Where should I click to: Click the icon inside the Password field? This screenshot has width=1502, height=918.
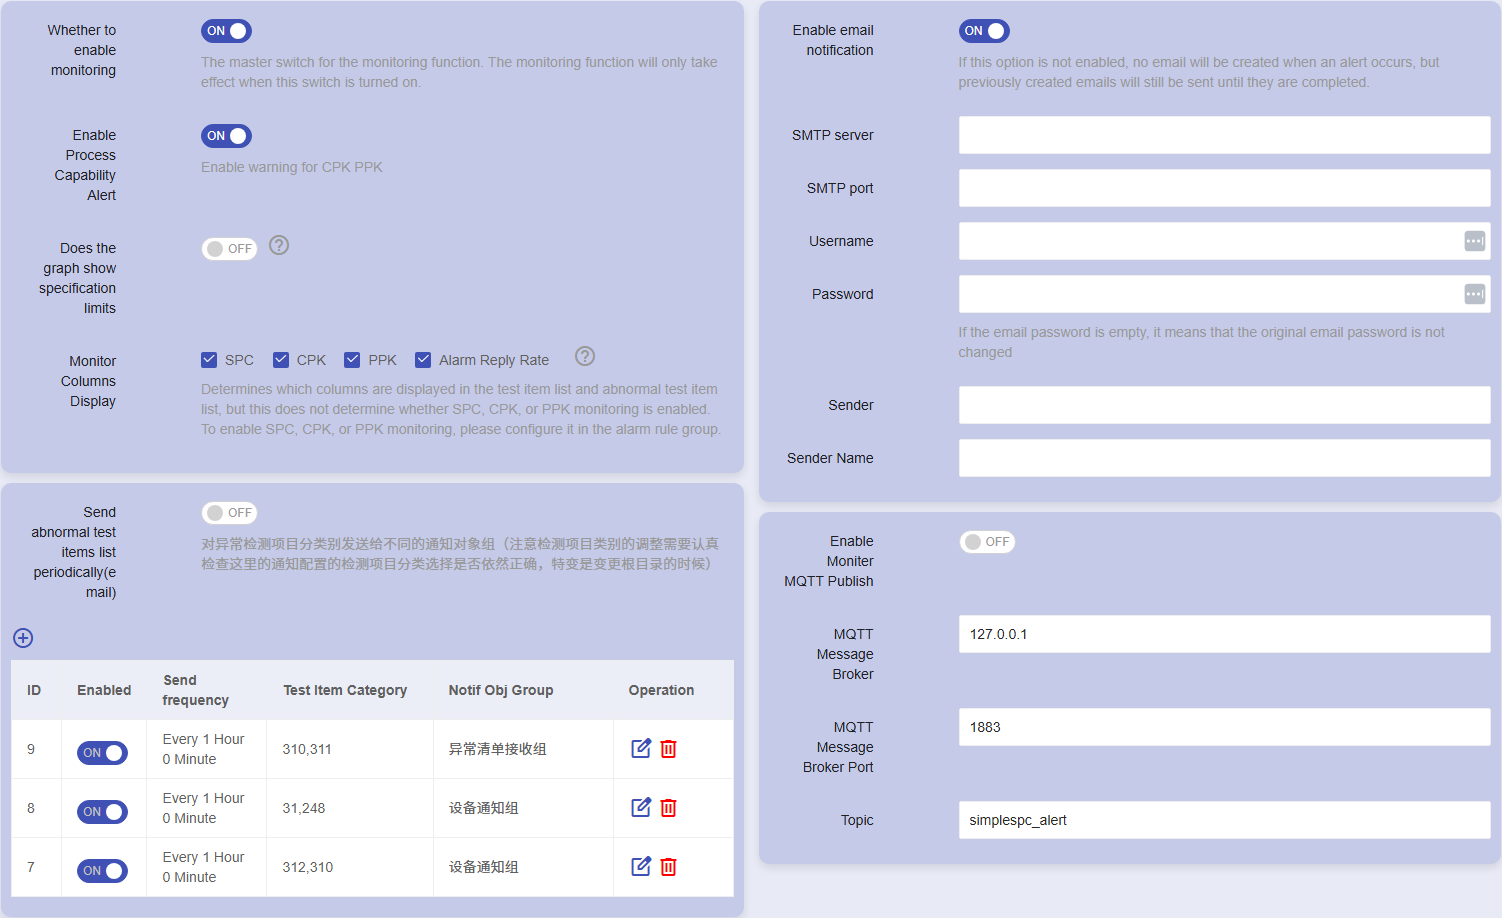[x=1474, y=294]
